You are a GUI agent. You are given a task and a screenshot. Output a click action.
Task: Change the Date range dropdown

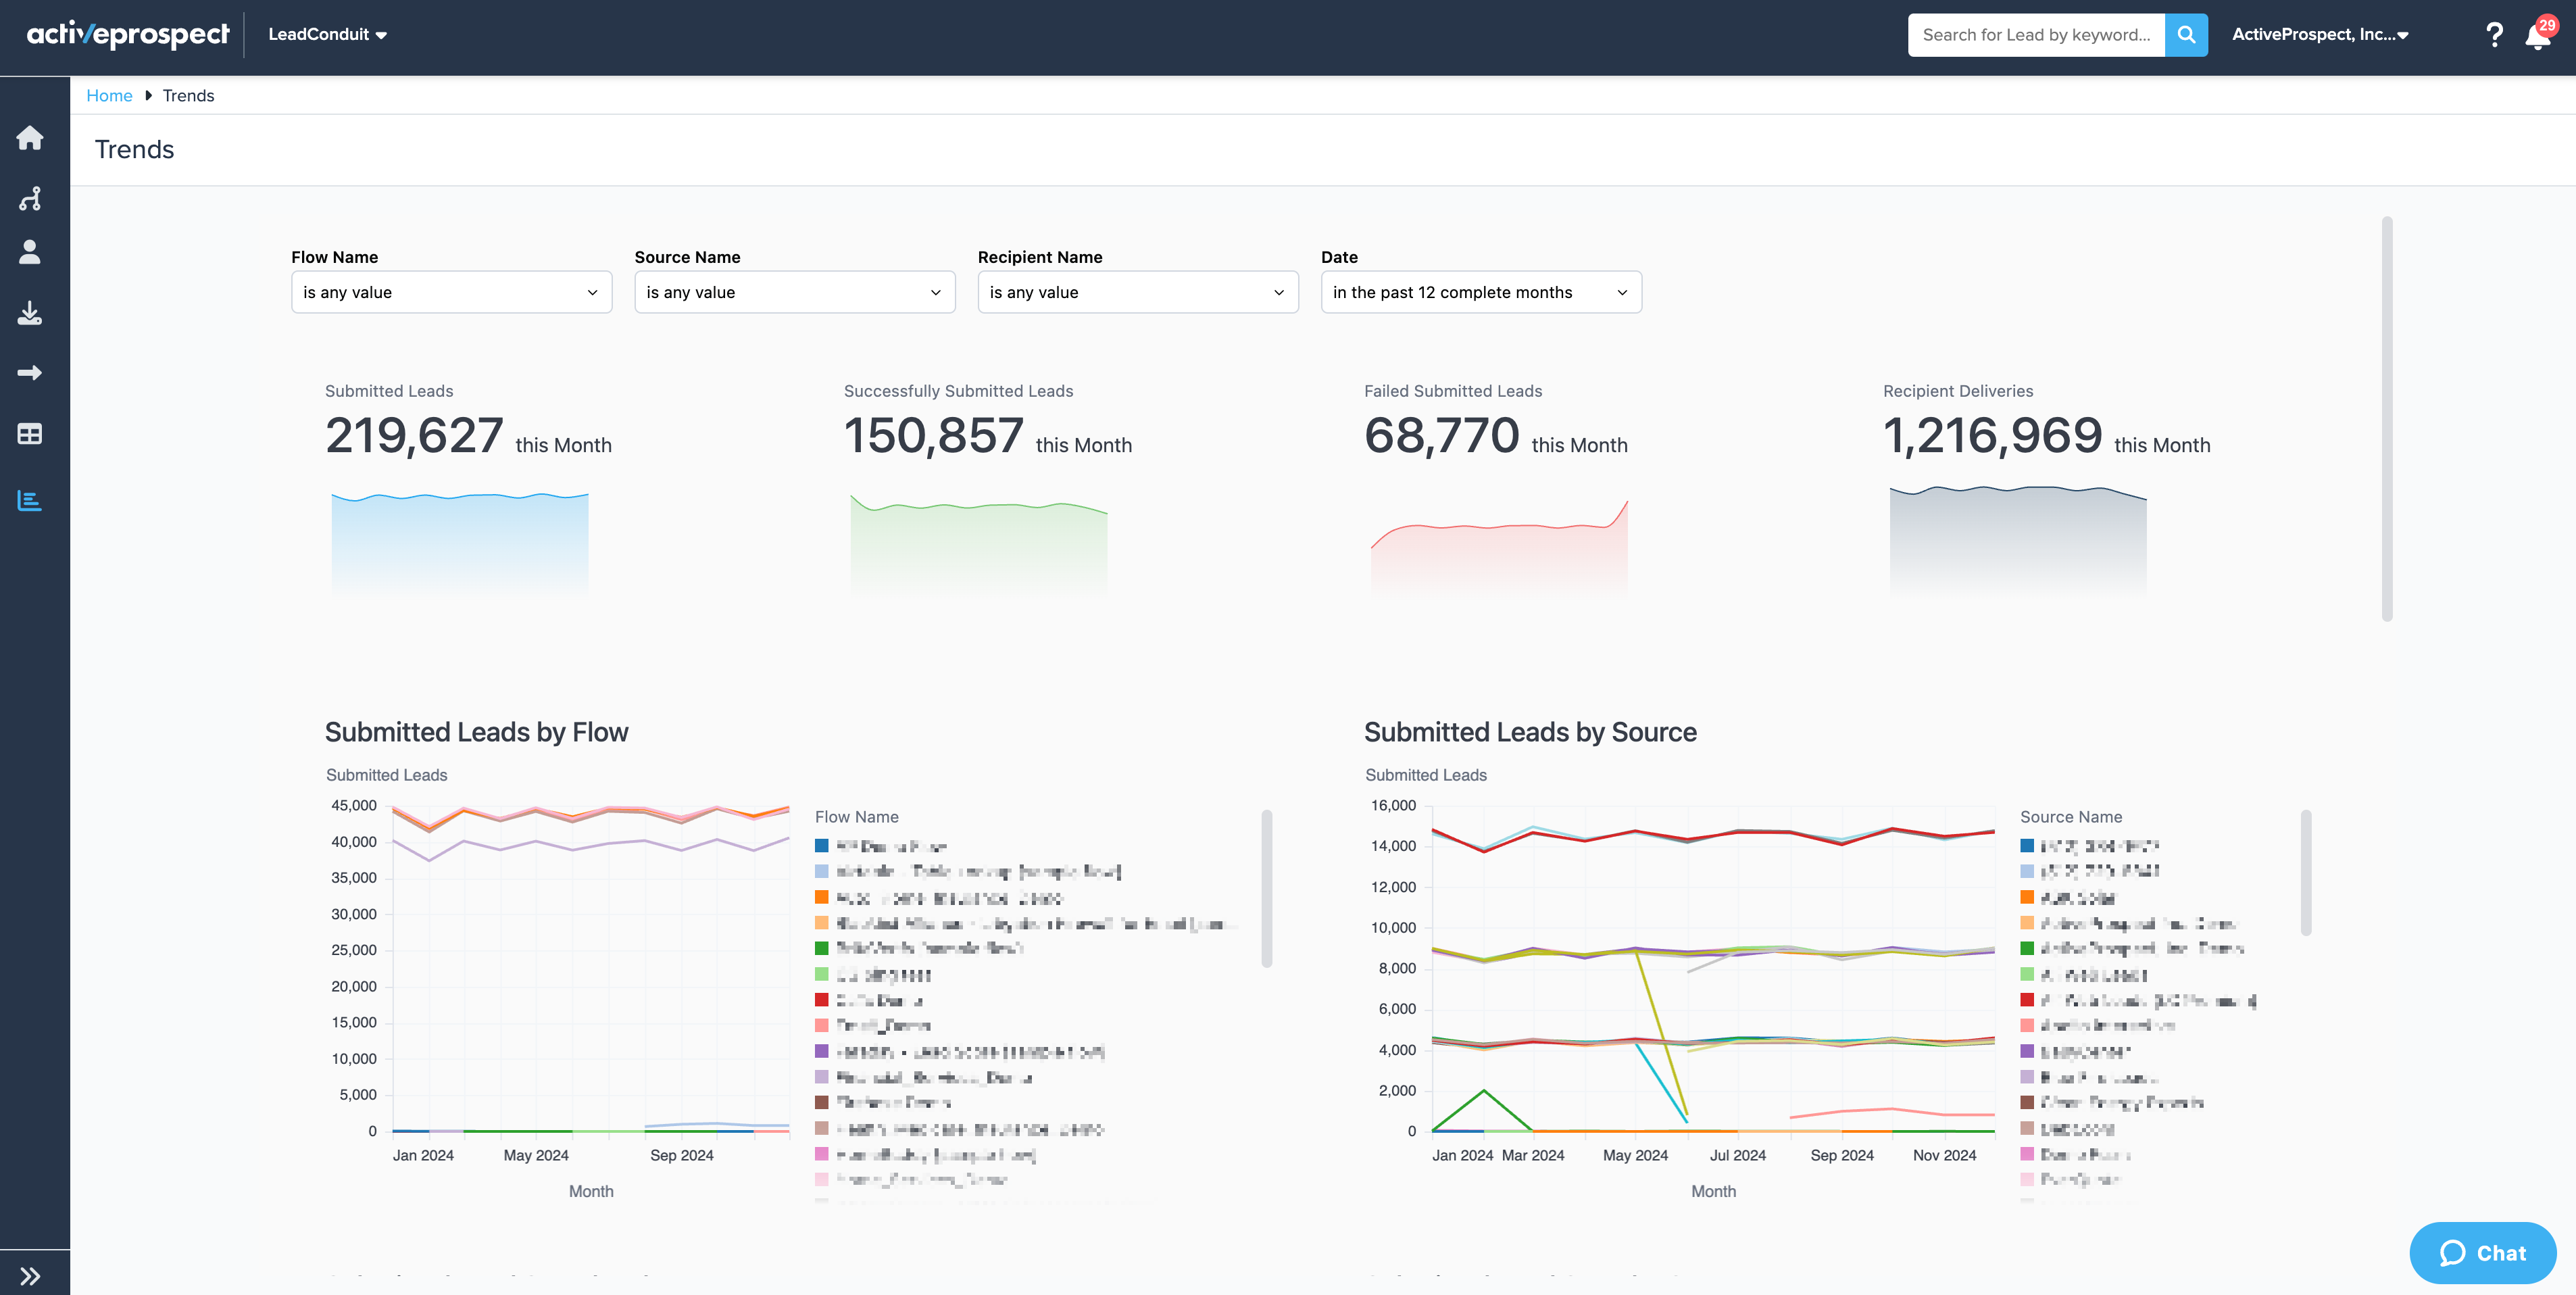point(1480,292)
